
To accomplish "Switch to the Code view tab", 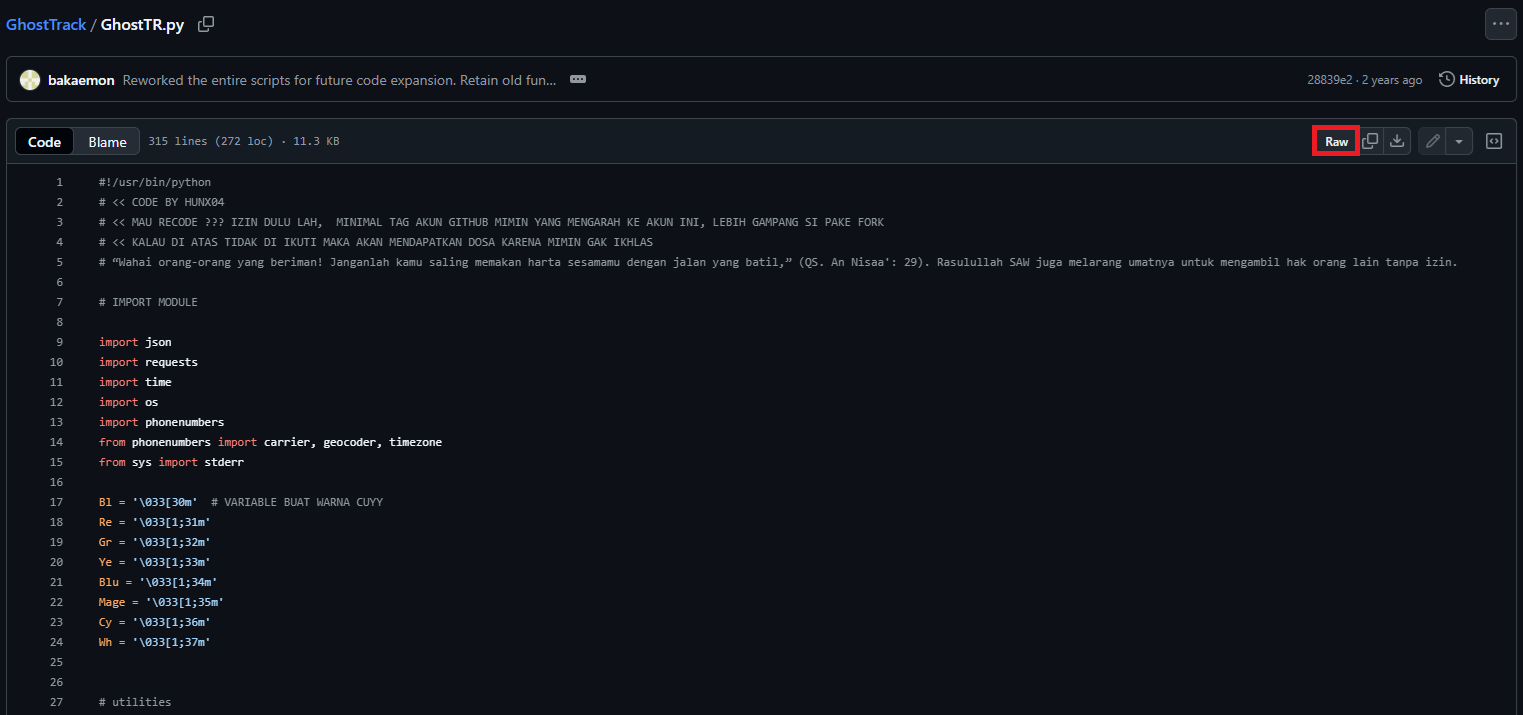I will pos(45,142).
